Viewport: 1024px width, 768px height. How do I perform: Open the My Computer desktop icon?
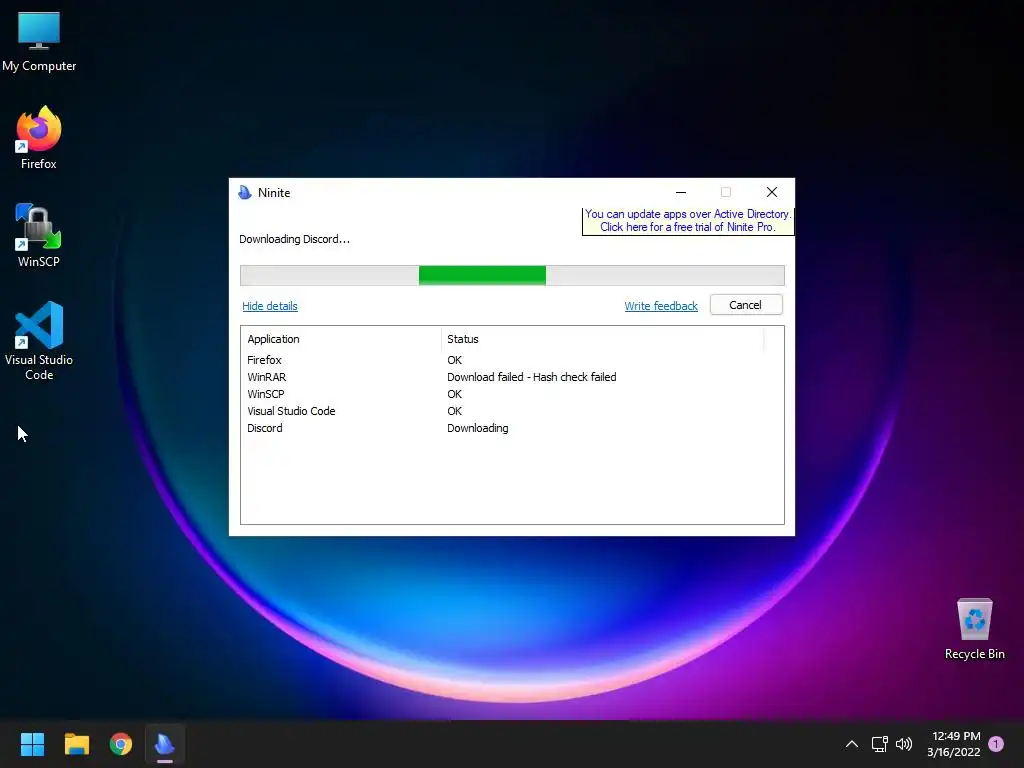[x=39, y=41]
